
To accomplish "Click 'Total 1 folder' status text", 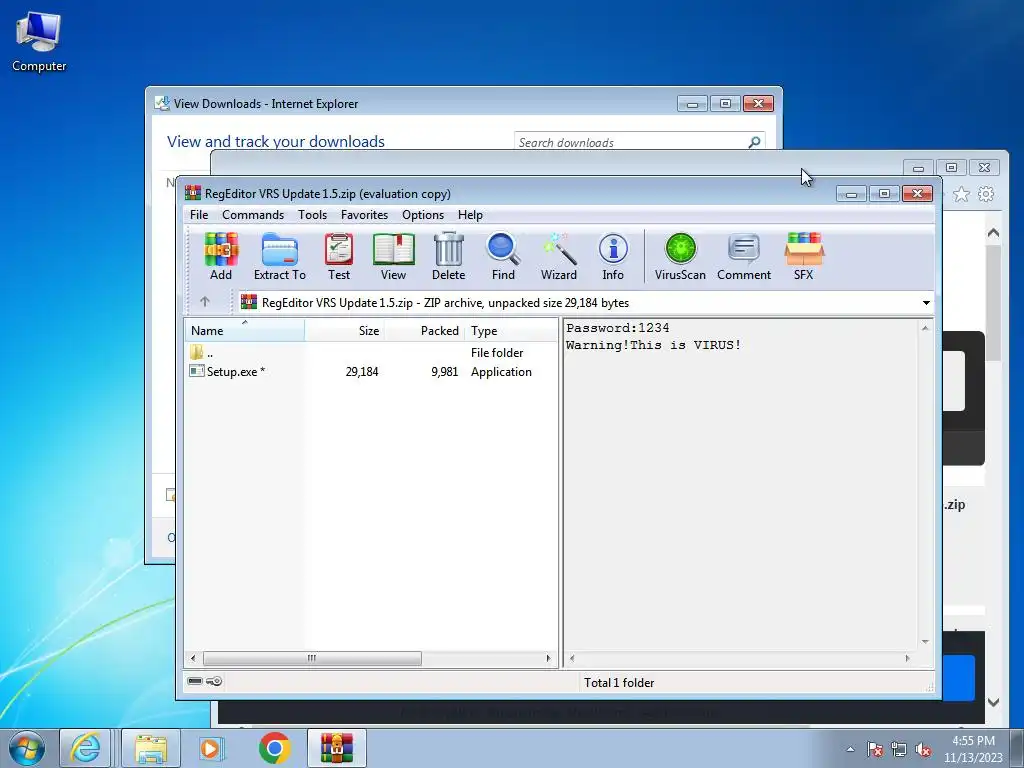I will [x=619, y=682].
